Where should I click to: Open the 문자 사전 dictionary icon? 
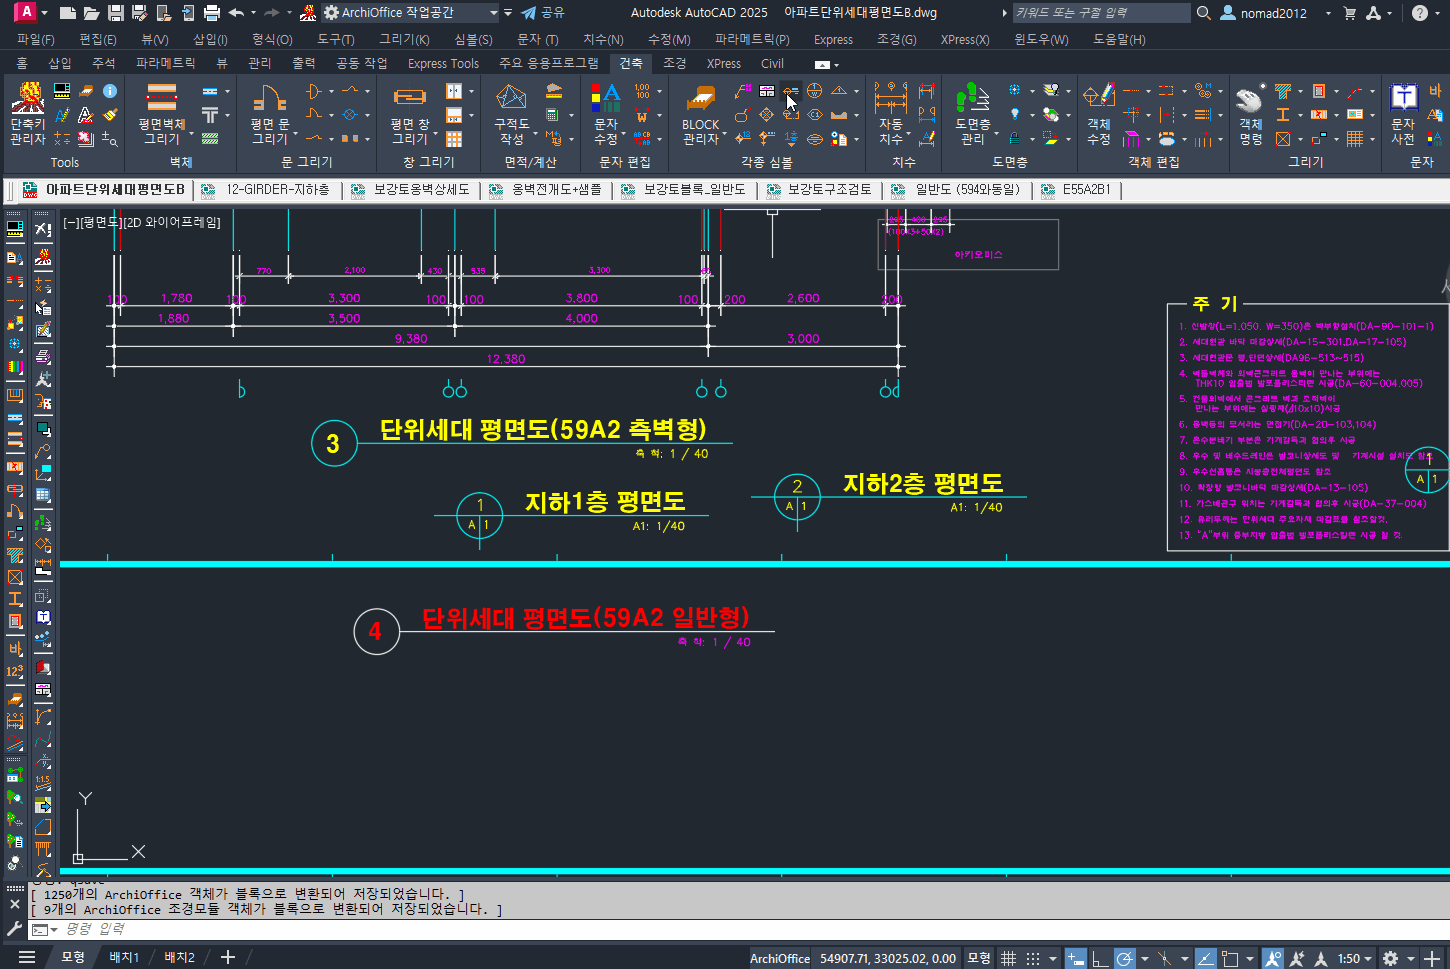pos(1403,97)
